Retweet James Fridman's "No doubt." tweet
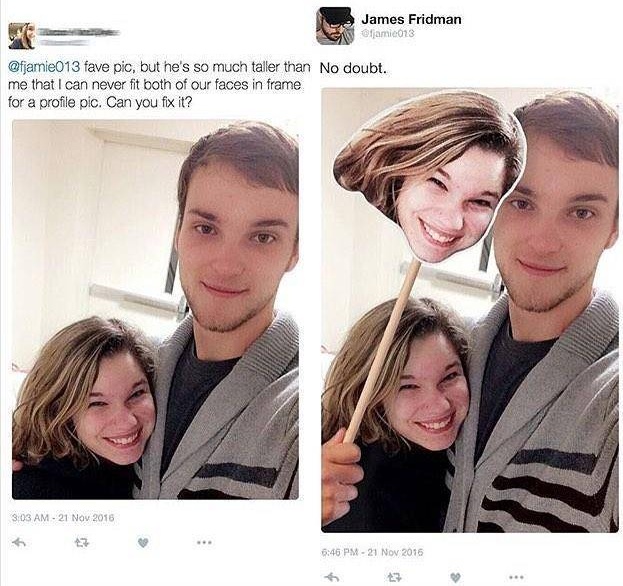The height and width of the screenshot is (586, 623). (394, 576)
